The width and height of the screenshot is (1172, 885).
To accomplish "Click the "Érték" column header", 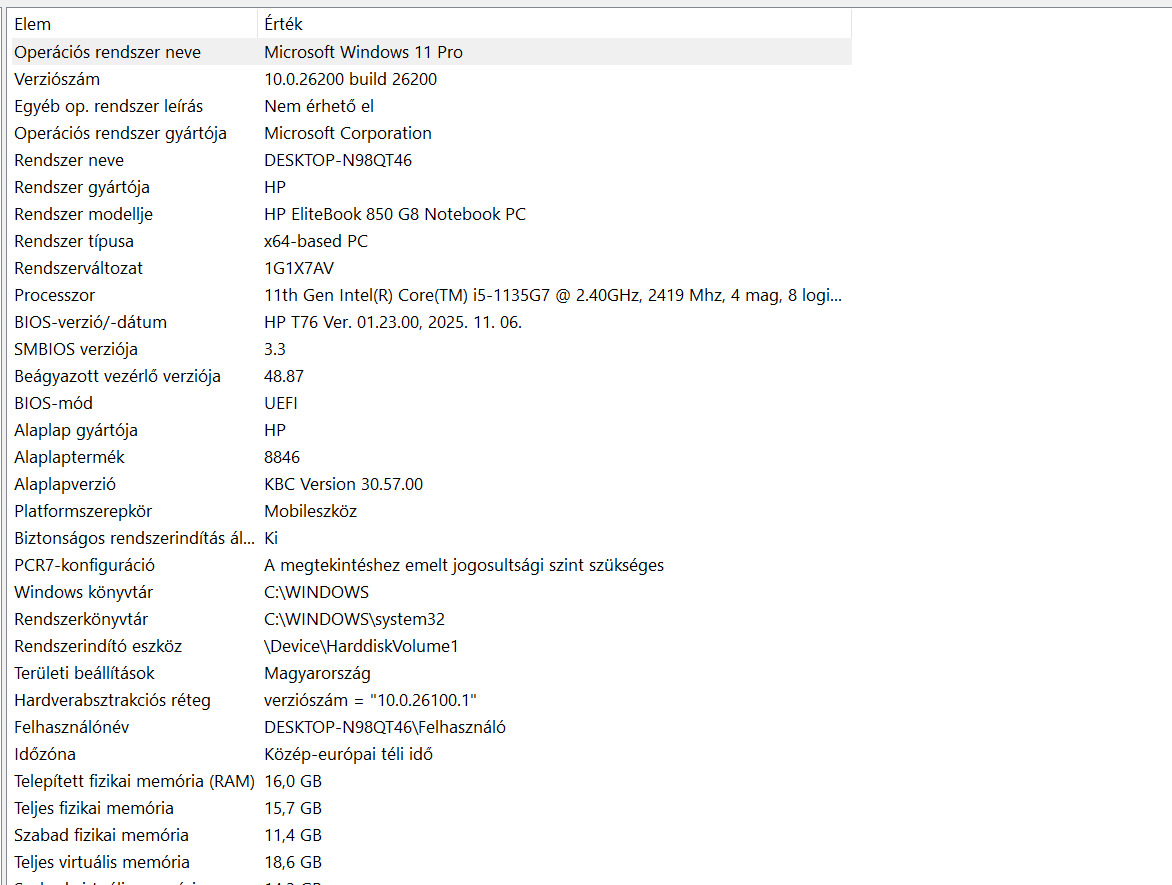I will pyautogui.click(x=284, y=24).
